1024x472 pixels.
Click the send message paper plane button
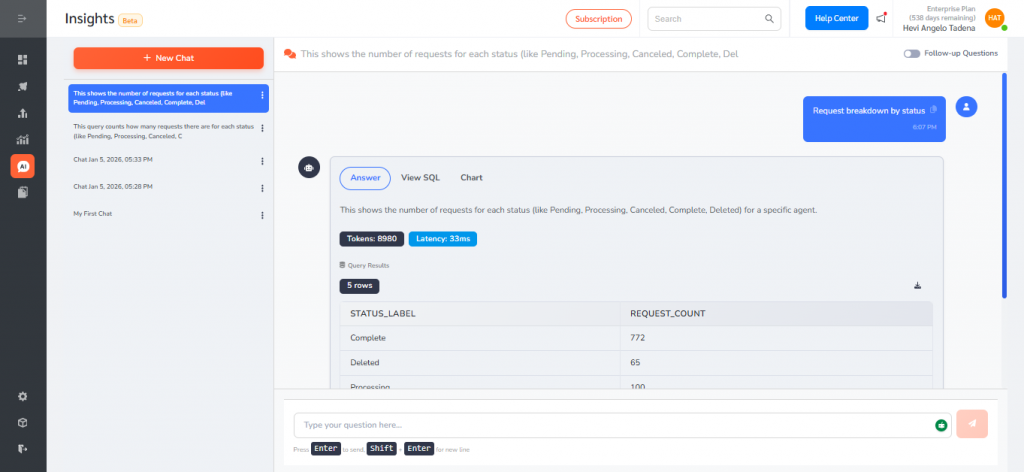(x=972, y=424)
